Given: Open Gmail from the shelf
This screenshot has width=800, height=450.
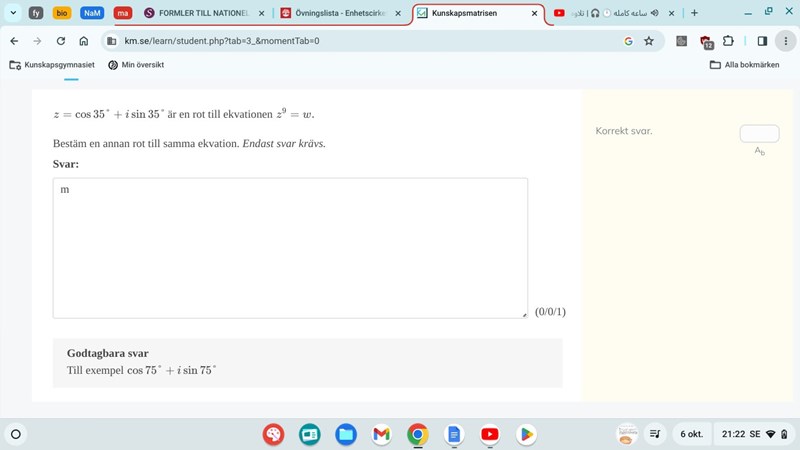Looking at the screenshot, I should tap(381, 434).
